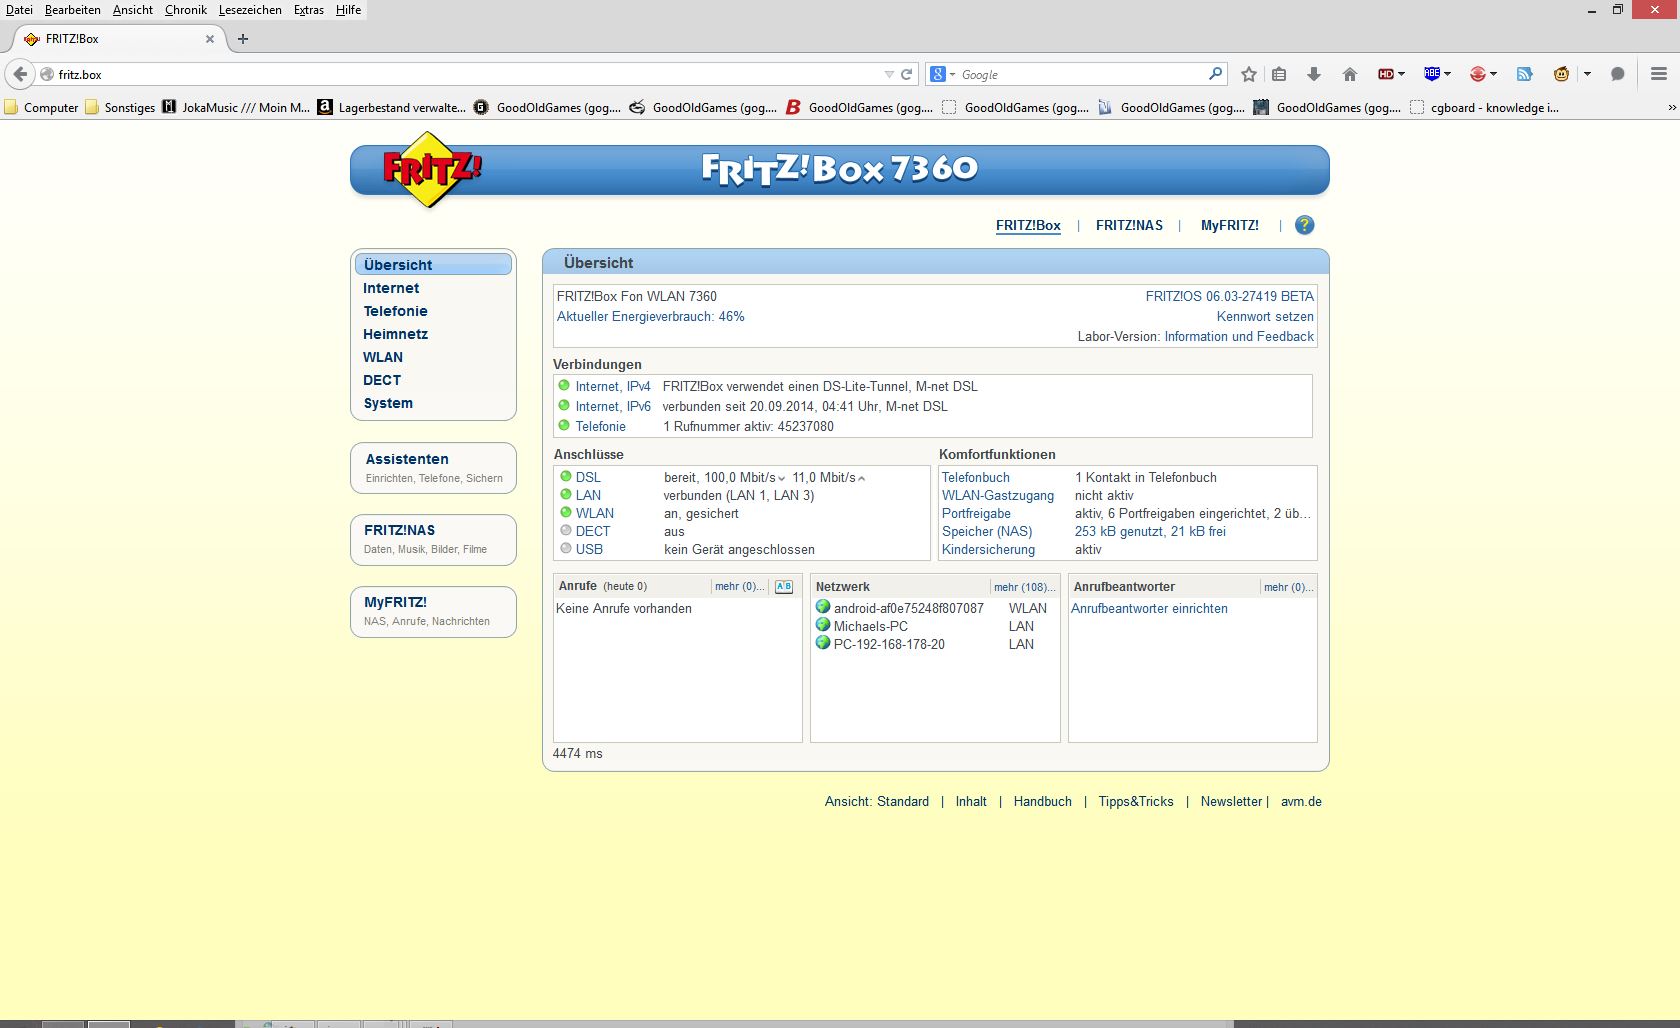1680x1028 pixels.
Task: Expand the monkey extension dropdown arrow
Action: (1587, 74)
